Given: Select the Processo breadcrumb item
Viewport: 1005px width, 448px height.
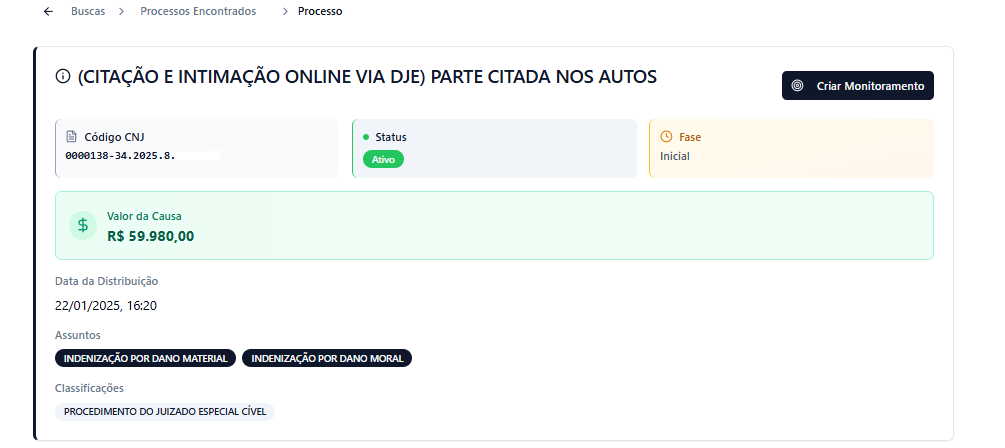Looking at the screenshot, I should click(320, 12).
